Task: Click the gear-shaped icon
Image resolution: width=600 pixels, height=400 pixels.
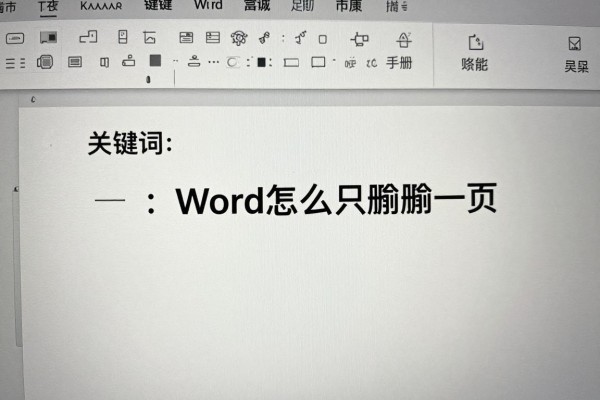Action: 239,38
